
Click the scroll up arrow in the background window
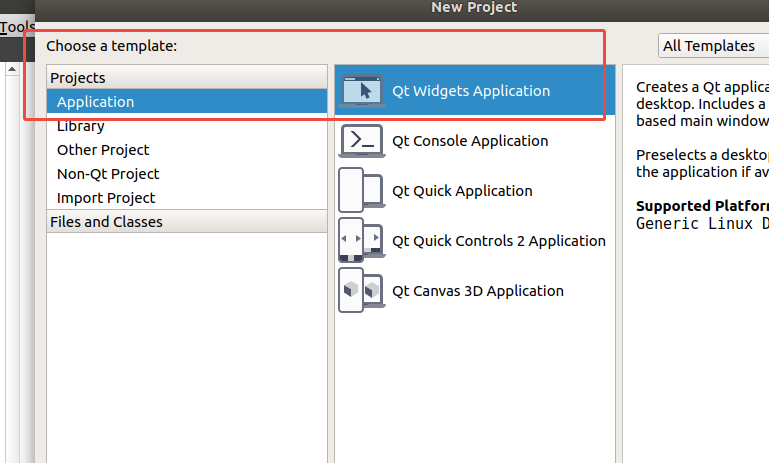coord(12,69)
